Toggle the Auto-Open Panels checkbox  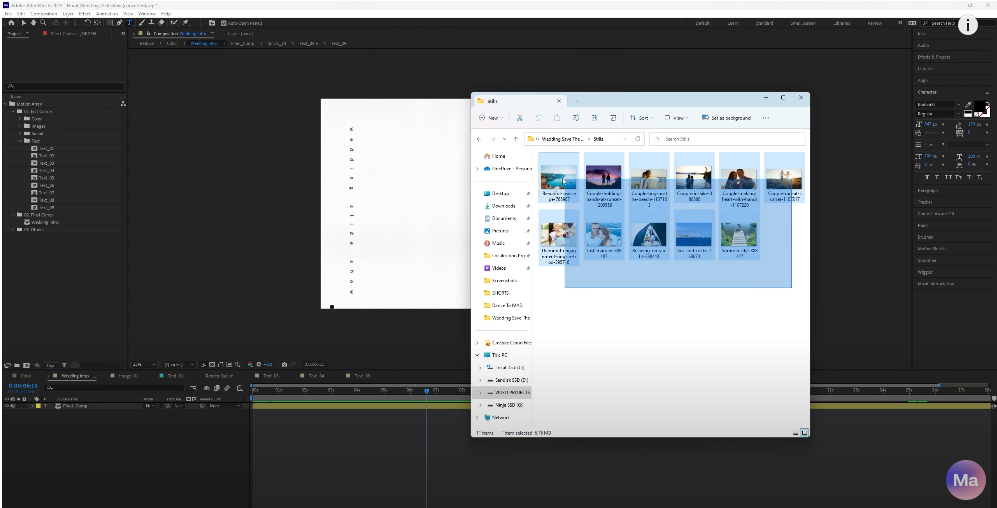tap(223, 21)
